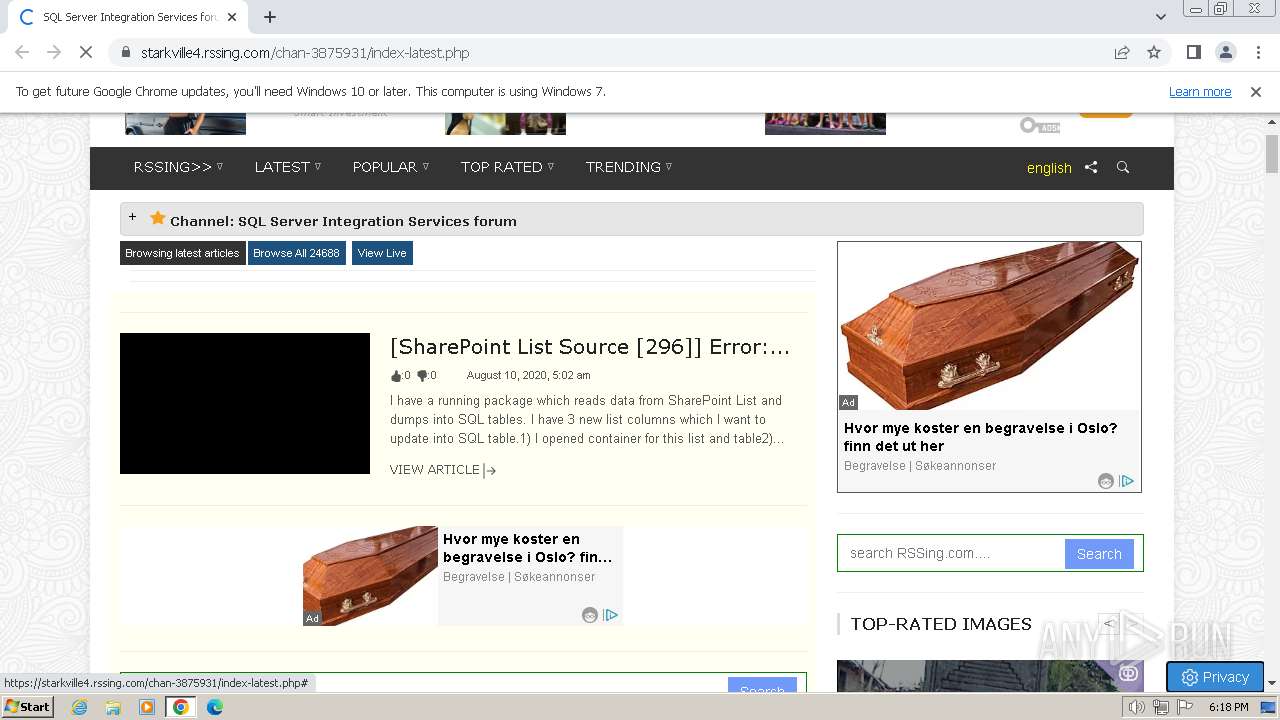This screenshot has height=720, width=1280.
Task: Click the channel favorite star
Action: click(x=157, y=218)
